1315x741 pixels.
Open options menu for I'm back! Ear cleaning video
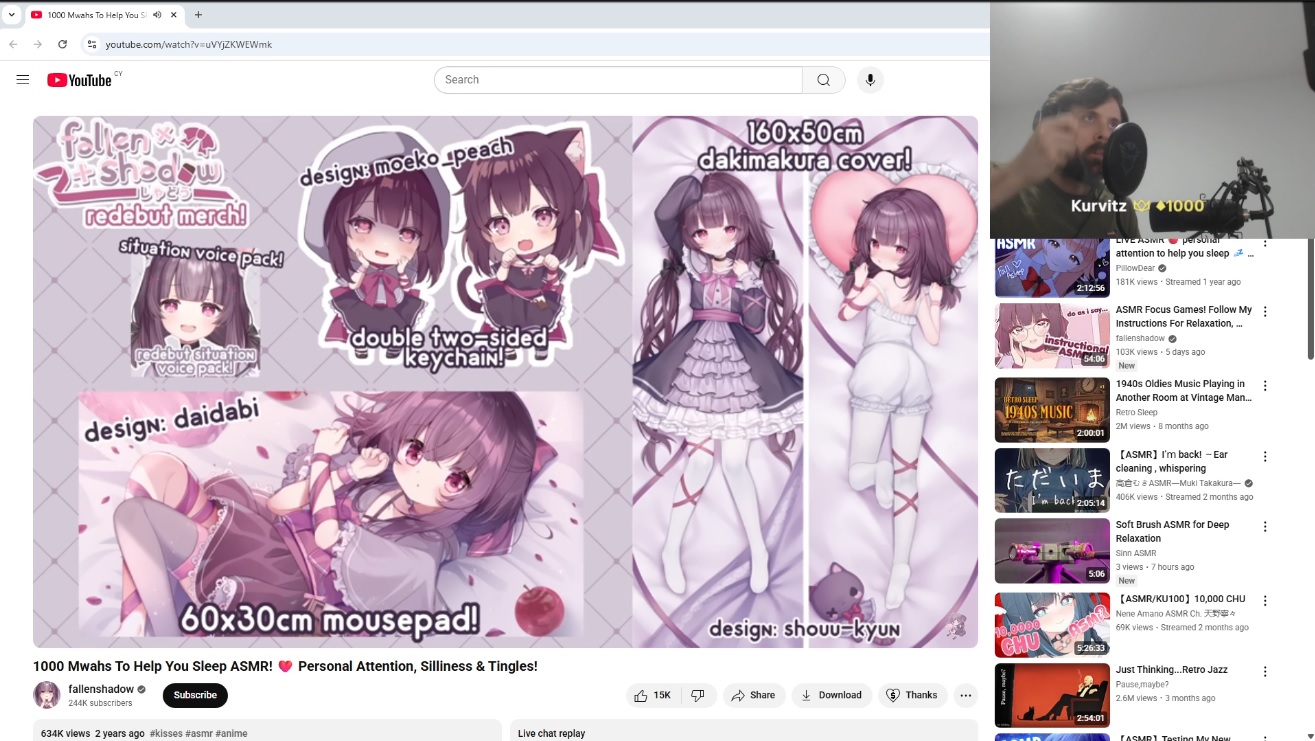point(1265,456)
